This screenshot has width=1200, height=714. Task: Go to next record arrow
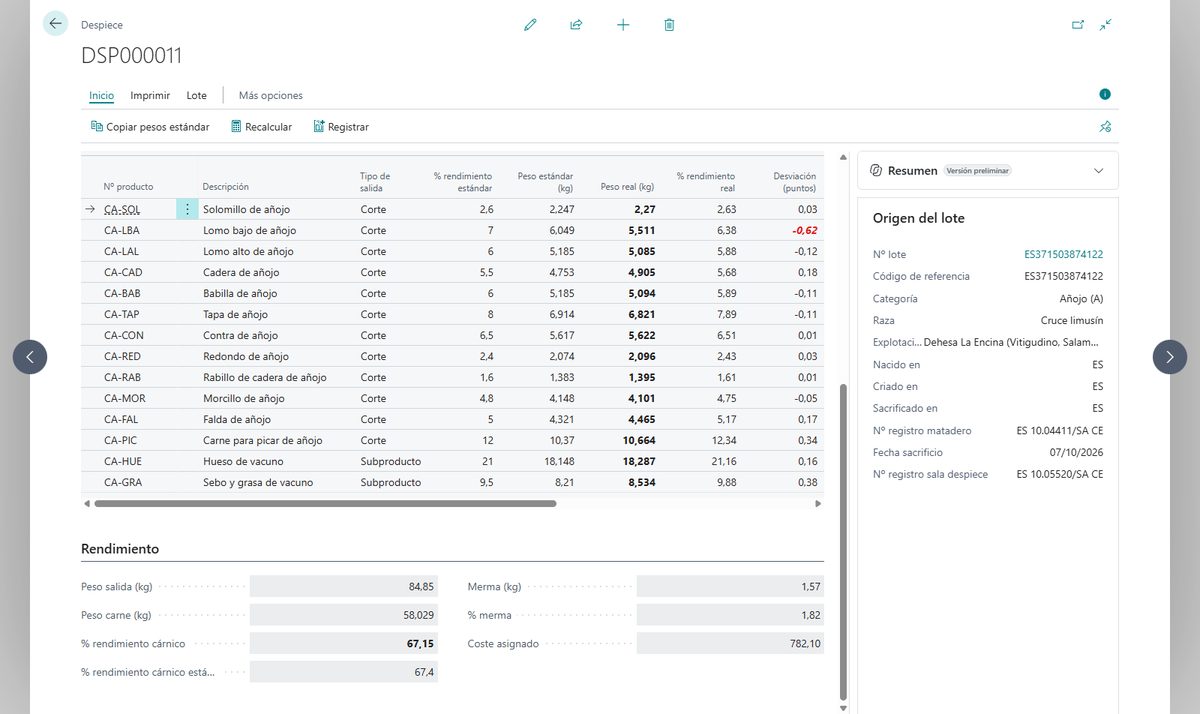click(x=1170, y=357)
